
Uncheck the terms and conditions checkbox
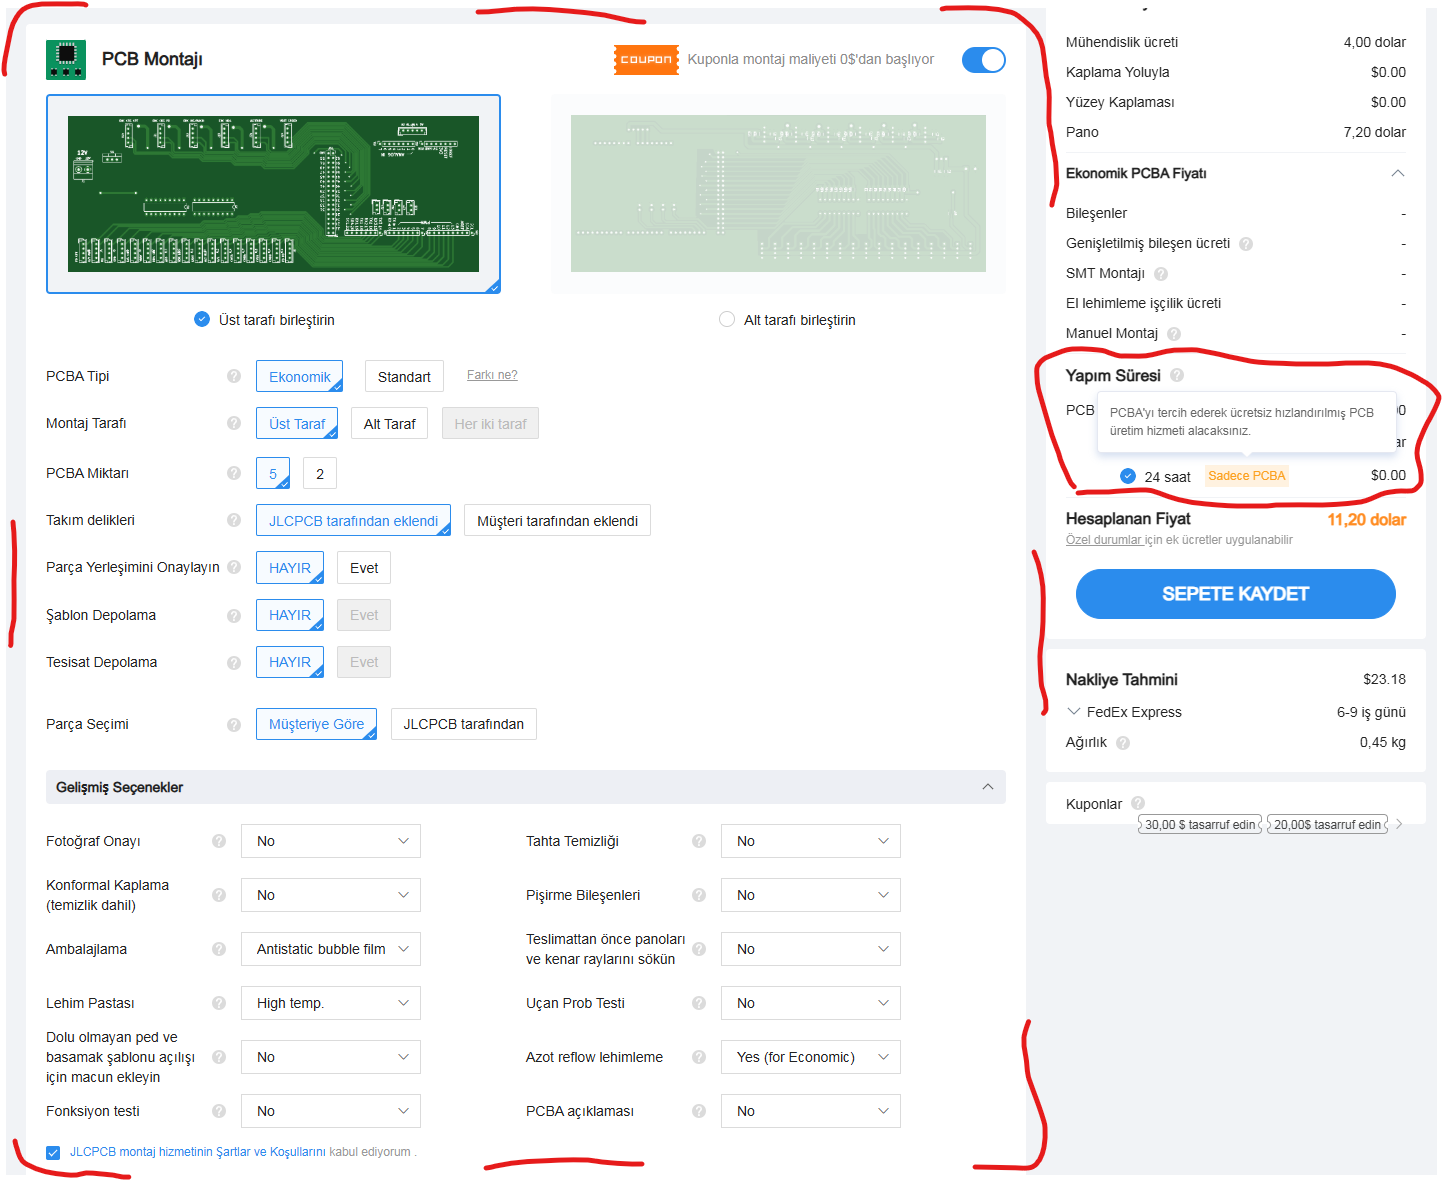coord(53,1153)
